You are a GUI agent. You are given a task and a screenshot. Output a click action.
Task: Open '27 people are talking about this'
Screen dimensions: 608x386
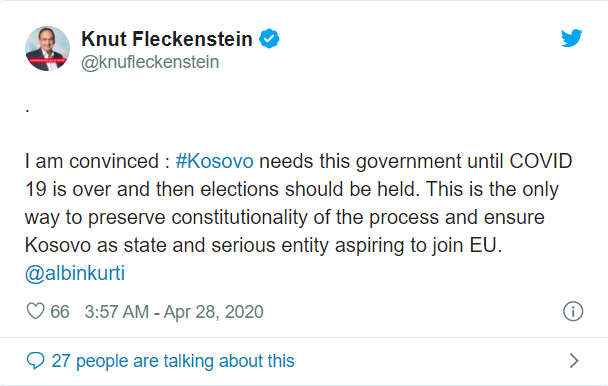pos(173,361)
